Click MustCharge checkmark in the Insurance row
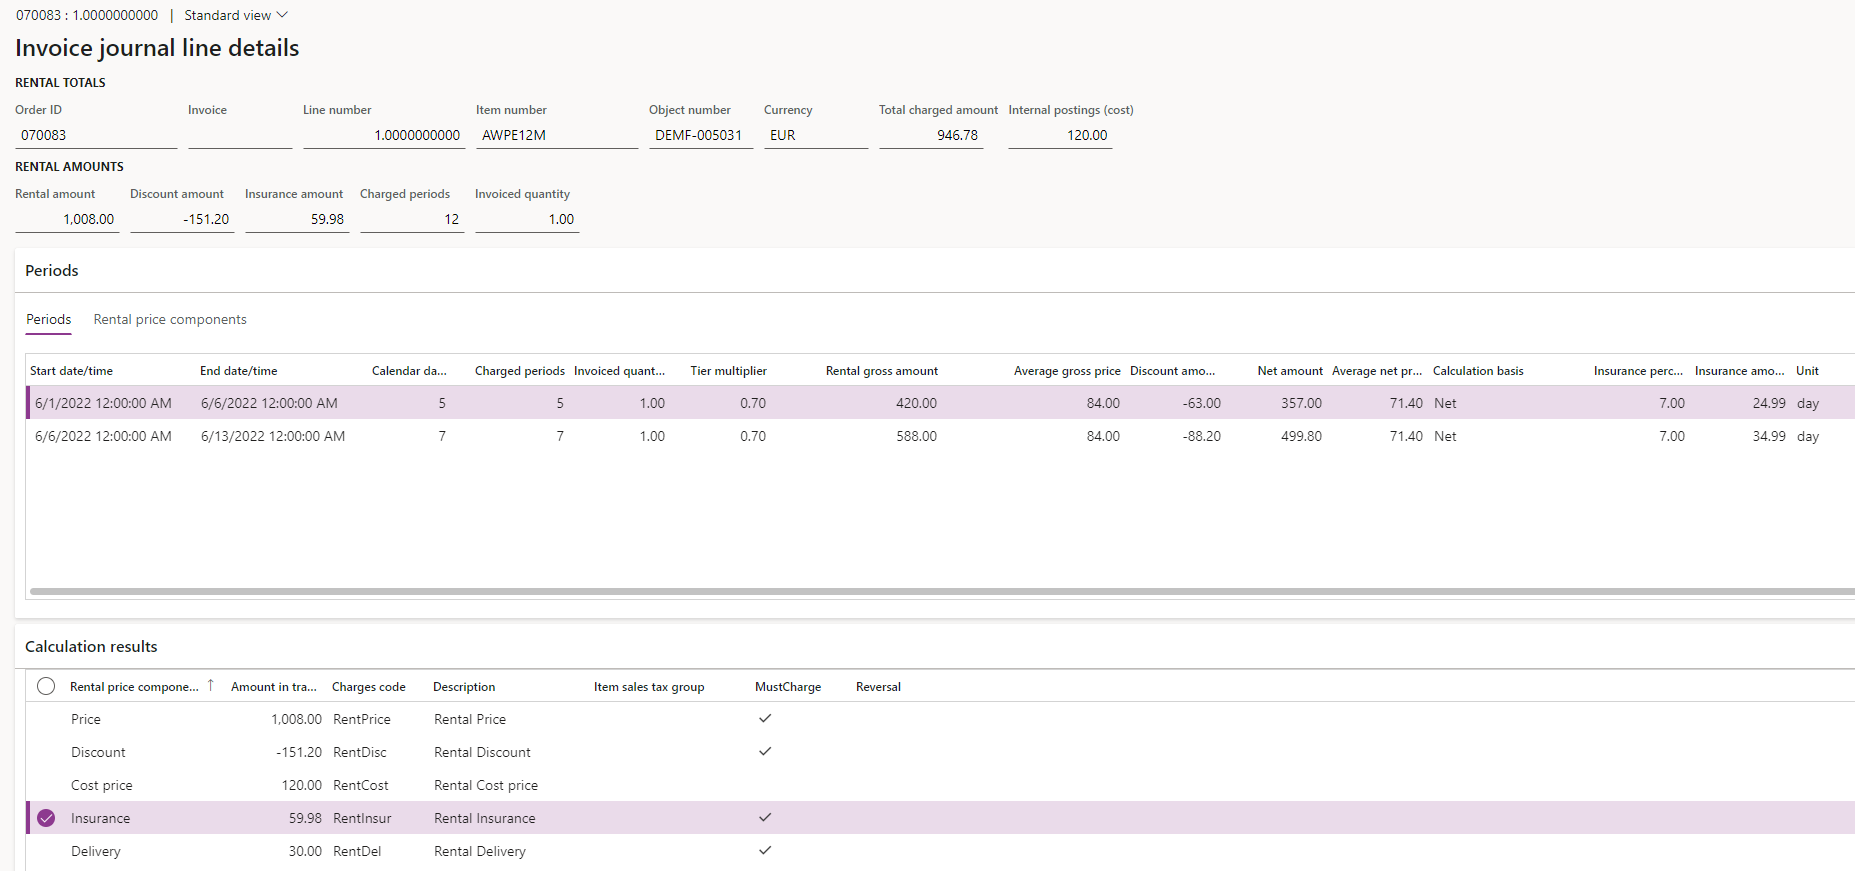 765,817
